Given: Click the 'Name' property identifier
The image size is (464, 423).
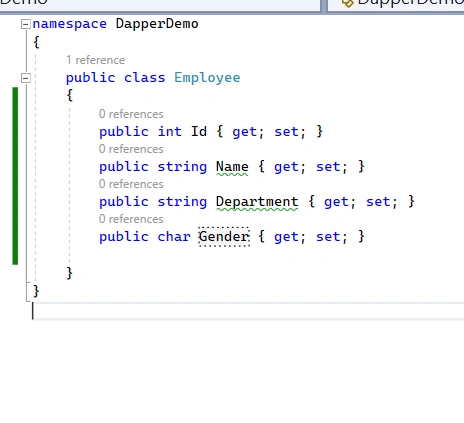Looking at the screenshot, I should tap(232, 167).
